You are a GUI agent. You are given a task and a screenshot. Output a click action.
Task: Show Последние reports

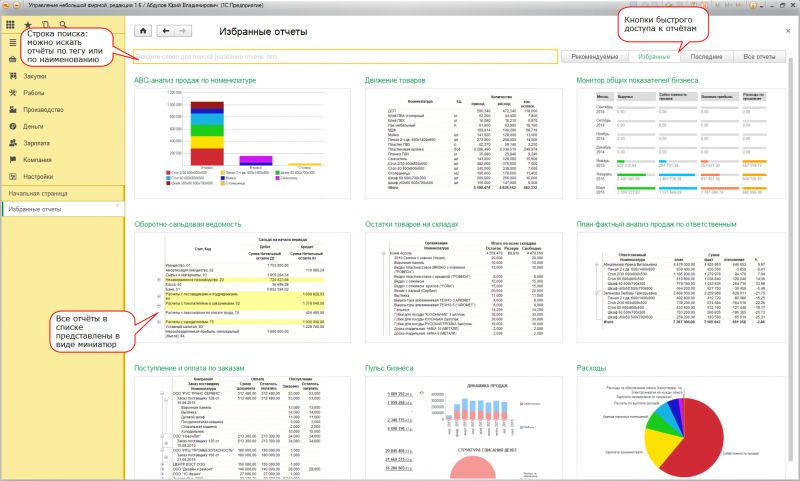[x=708, y=57]
